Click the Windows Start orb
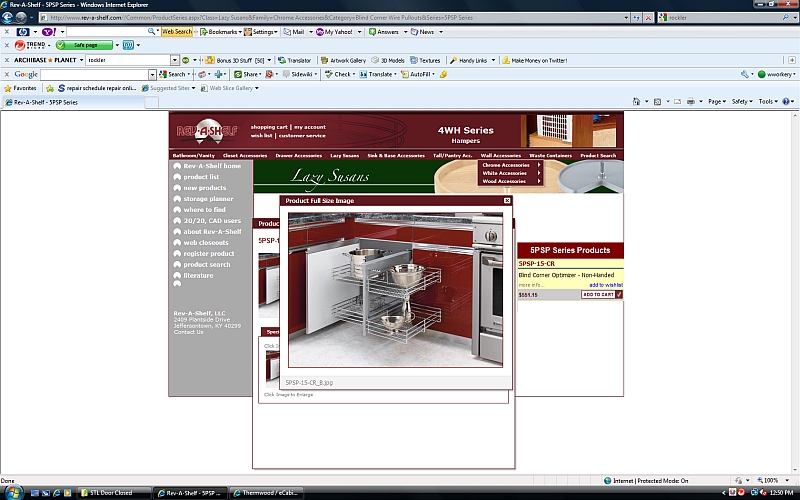 pos(13,493)
